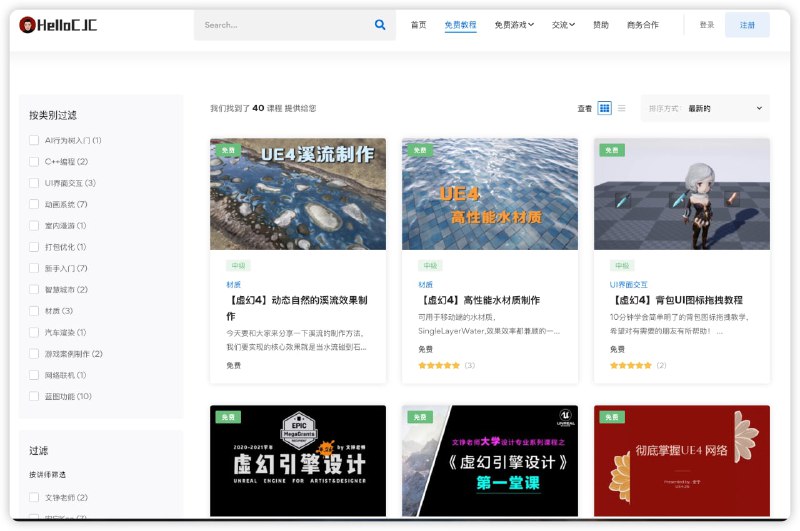Check the 新手入门 (7) filter
Viewport: 800px width, 531px height.
point(34,268)
